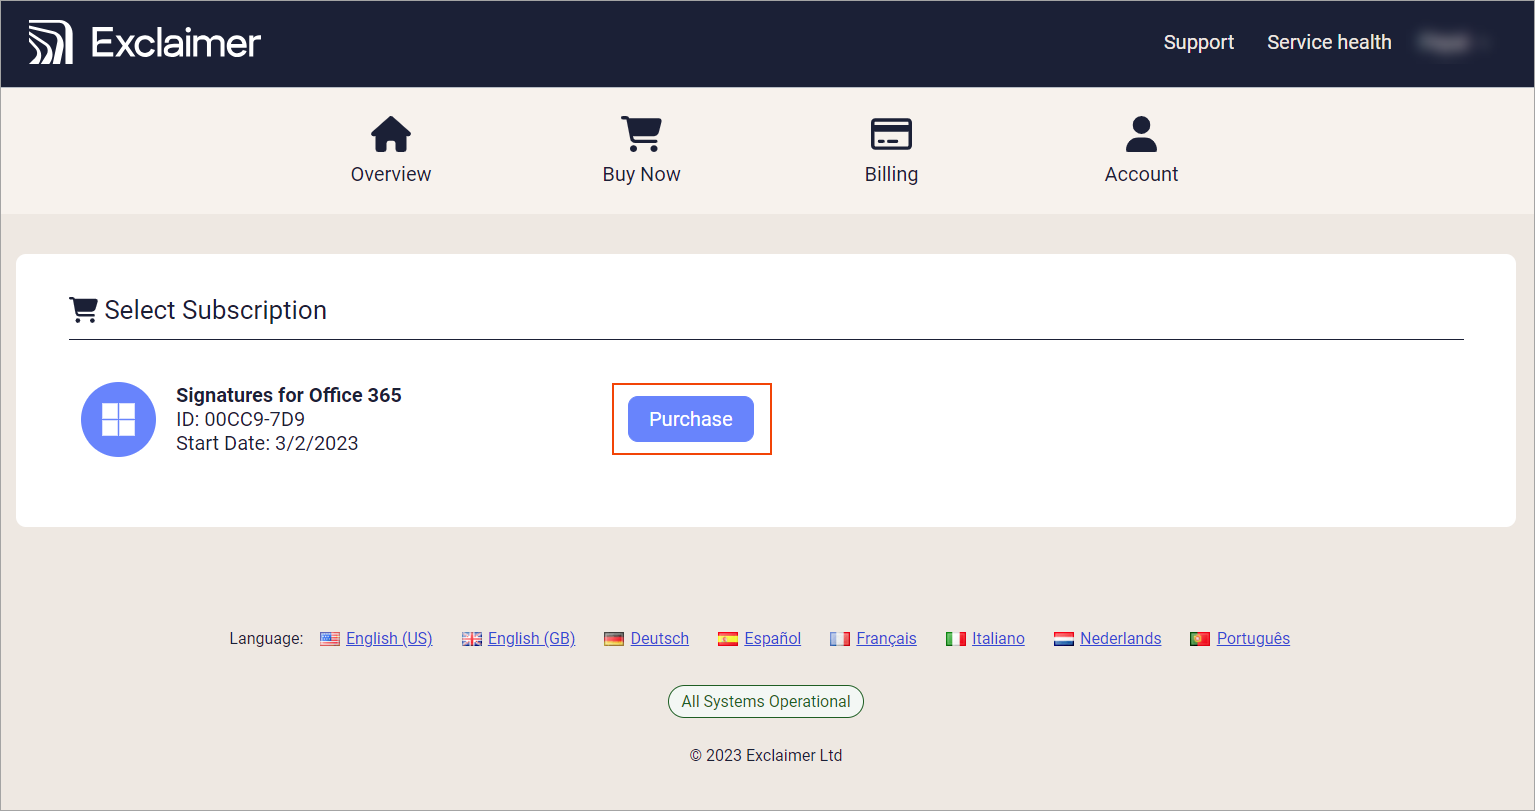
Task: Switch language to English (US)
Action: (389, 638)
